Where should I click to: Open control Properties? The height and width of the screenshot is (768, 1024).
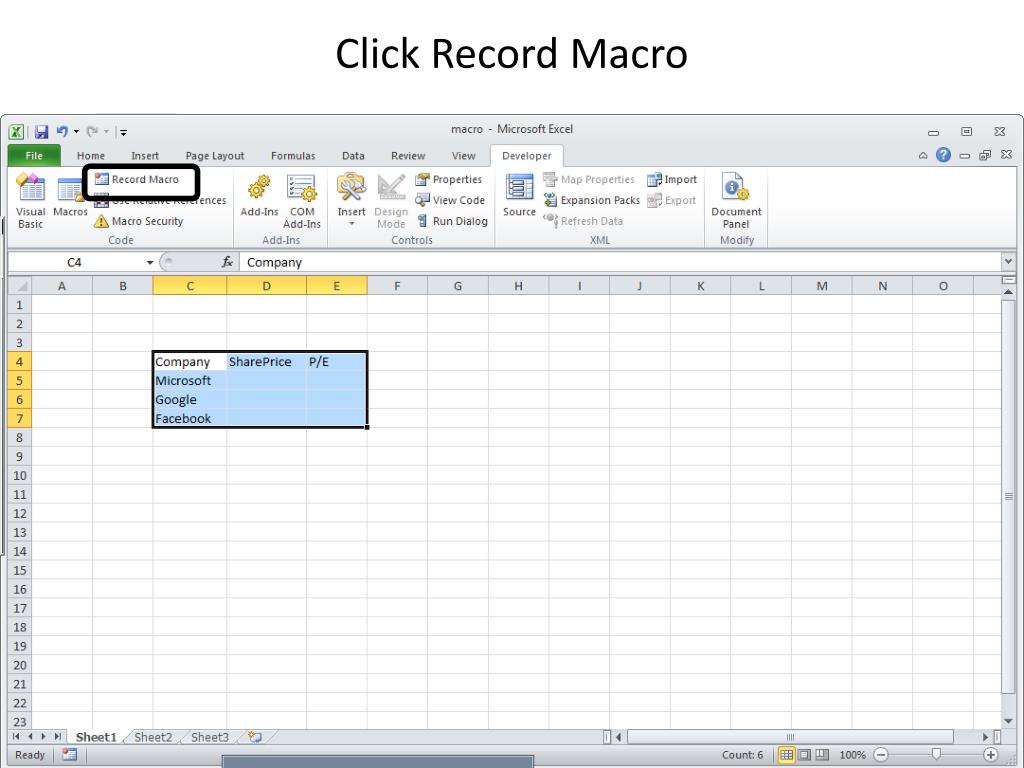point(449,180)
